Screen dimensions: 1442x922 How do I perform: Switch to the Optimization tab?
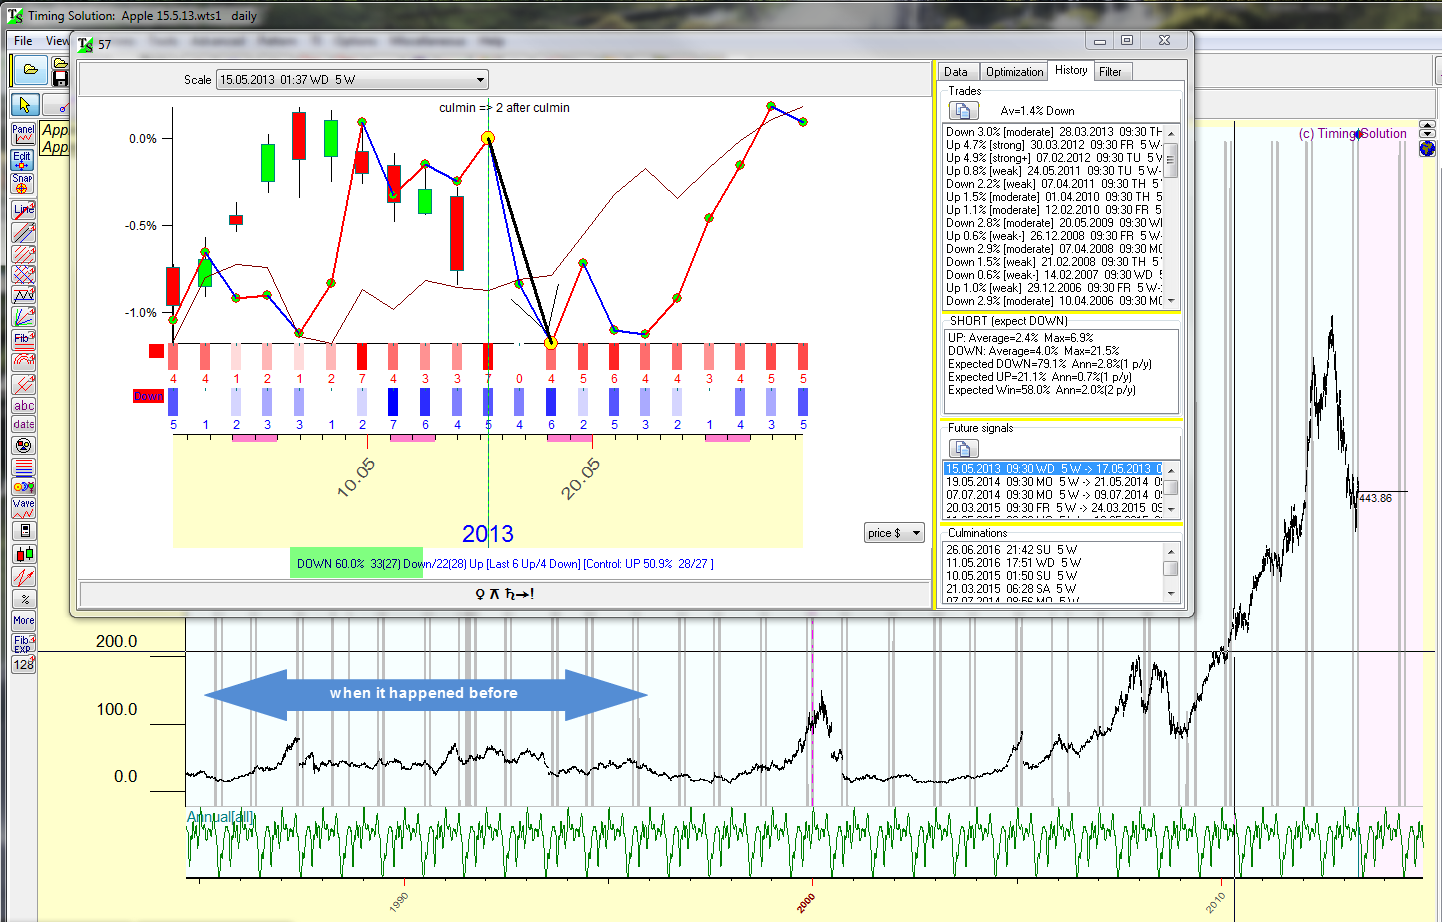point(1014,72)
